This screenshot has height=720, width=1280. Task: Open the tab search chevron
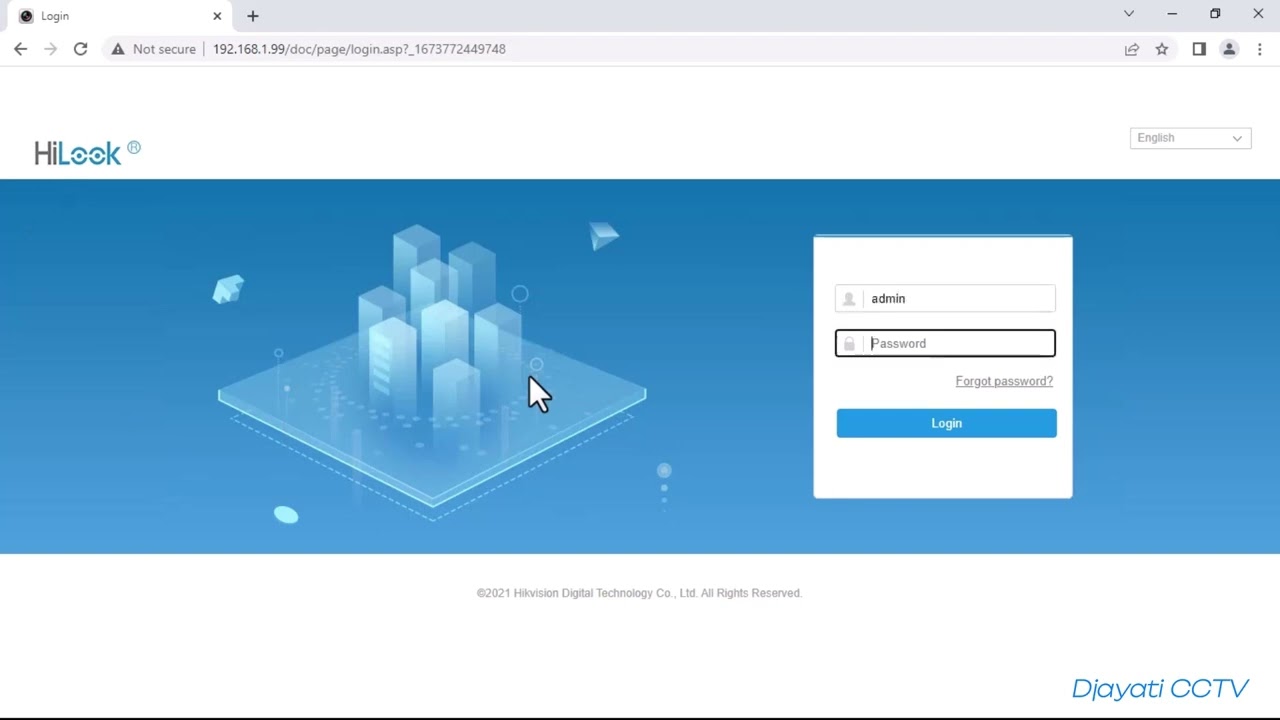(x=1129, y=14)
